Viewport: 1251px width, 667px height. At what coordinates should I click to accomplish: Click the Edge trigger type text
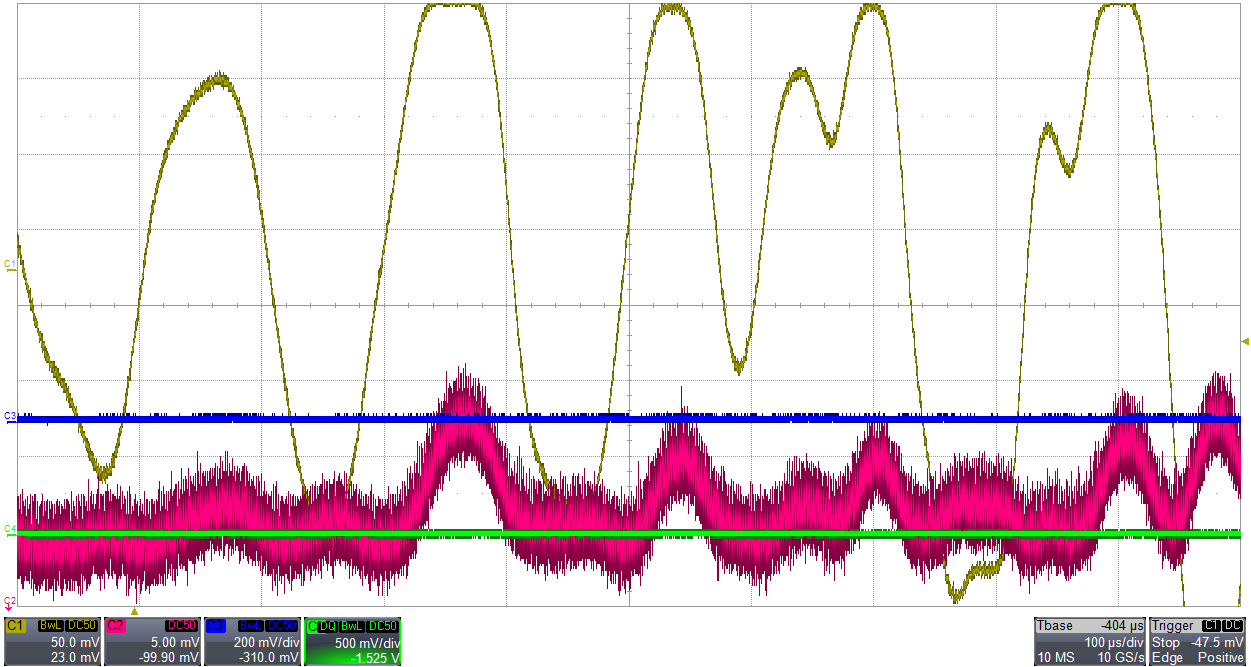1167,657
